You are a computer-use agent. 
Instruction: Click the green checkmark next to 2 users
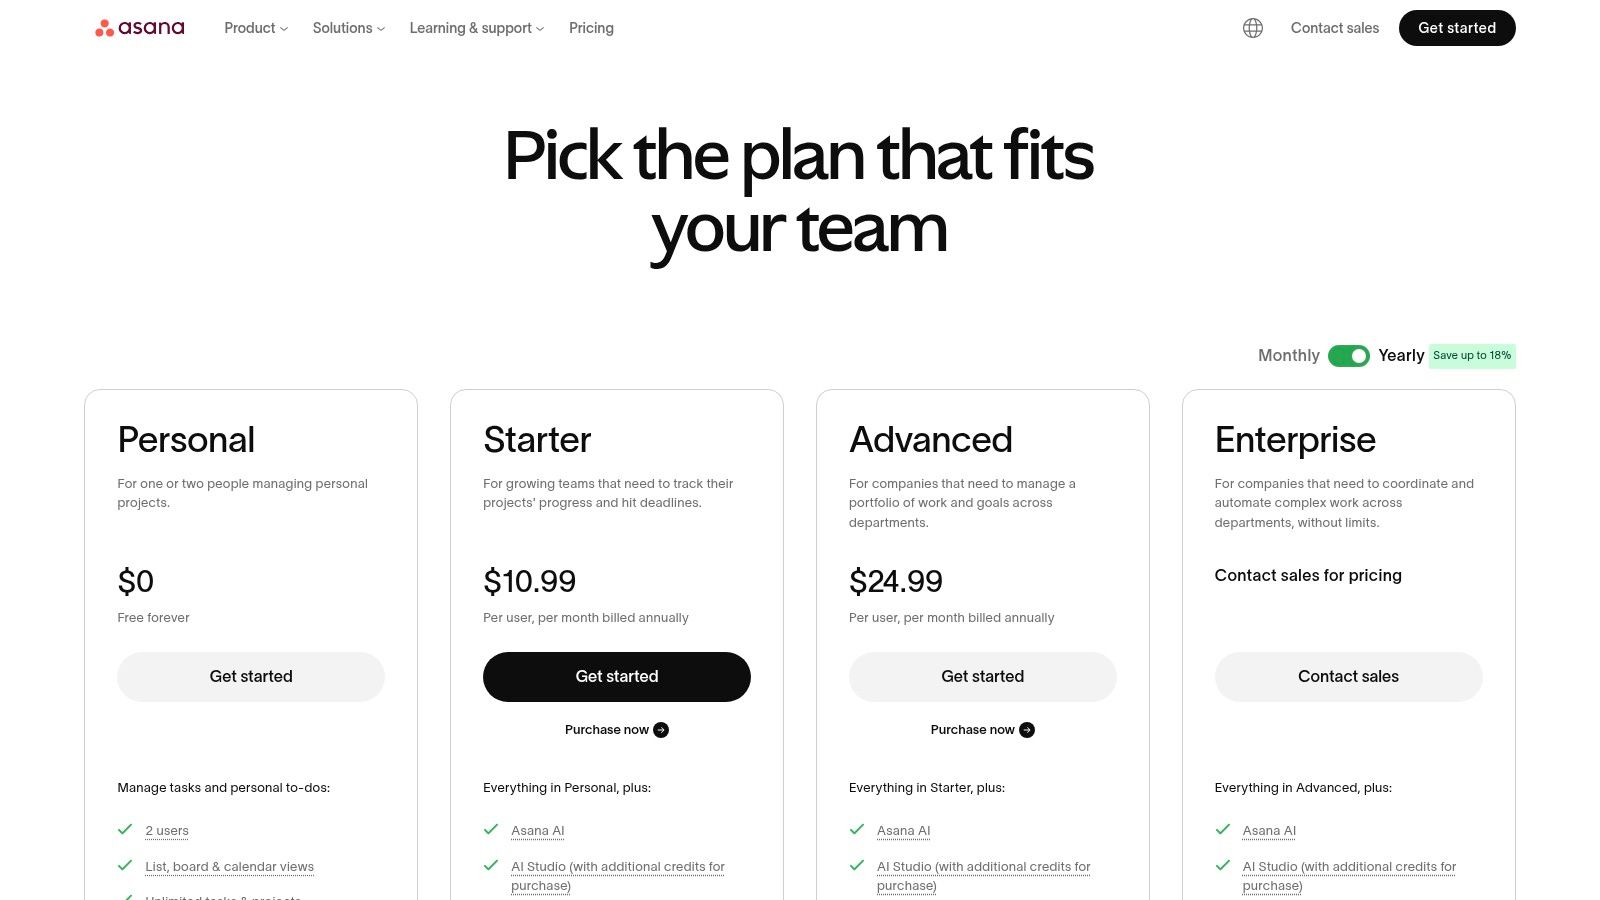tap(125, 830)
